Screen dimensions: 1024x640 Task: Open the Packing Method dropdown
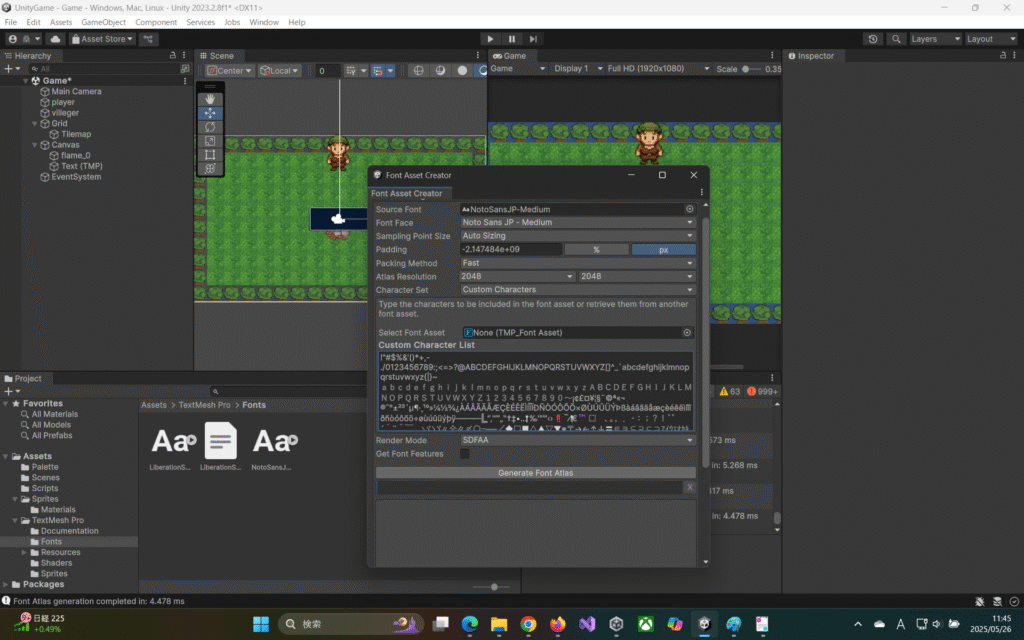click(577, 263)
